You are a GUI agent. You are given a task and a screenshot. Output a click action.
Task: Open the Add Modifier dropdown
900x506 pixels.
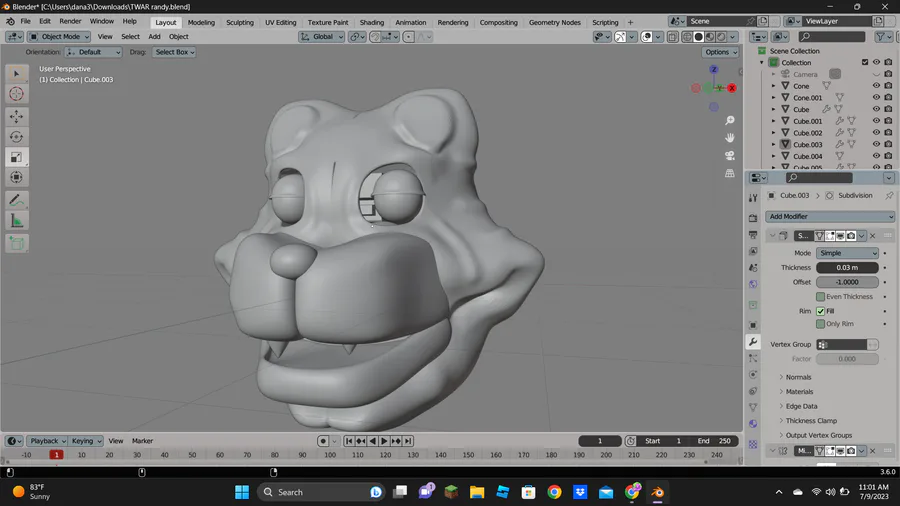(x=830, y=216)
